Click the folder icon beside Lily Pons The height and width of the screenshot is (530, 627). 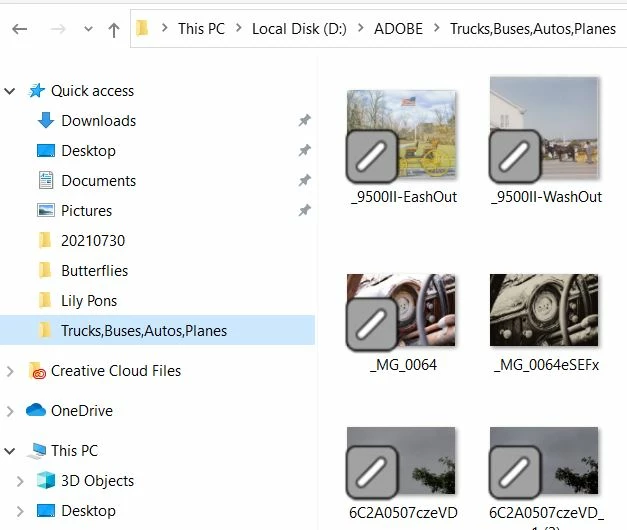point(45,300)
